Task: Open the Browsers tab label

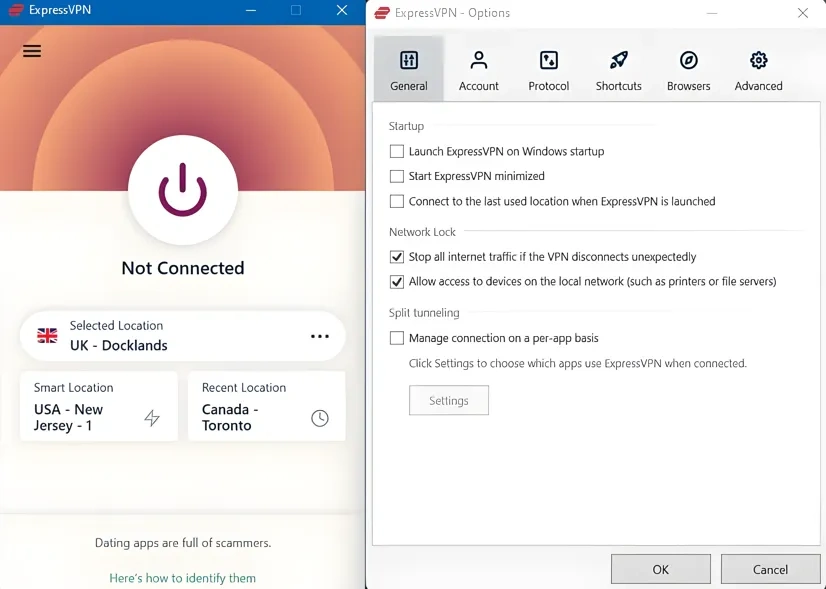Action: [689, 86]
